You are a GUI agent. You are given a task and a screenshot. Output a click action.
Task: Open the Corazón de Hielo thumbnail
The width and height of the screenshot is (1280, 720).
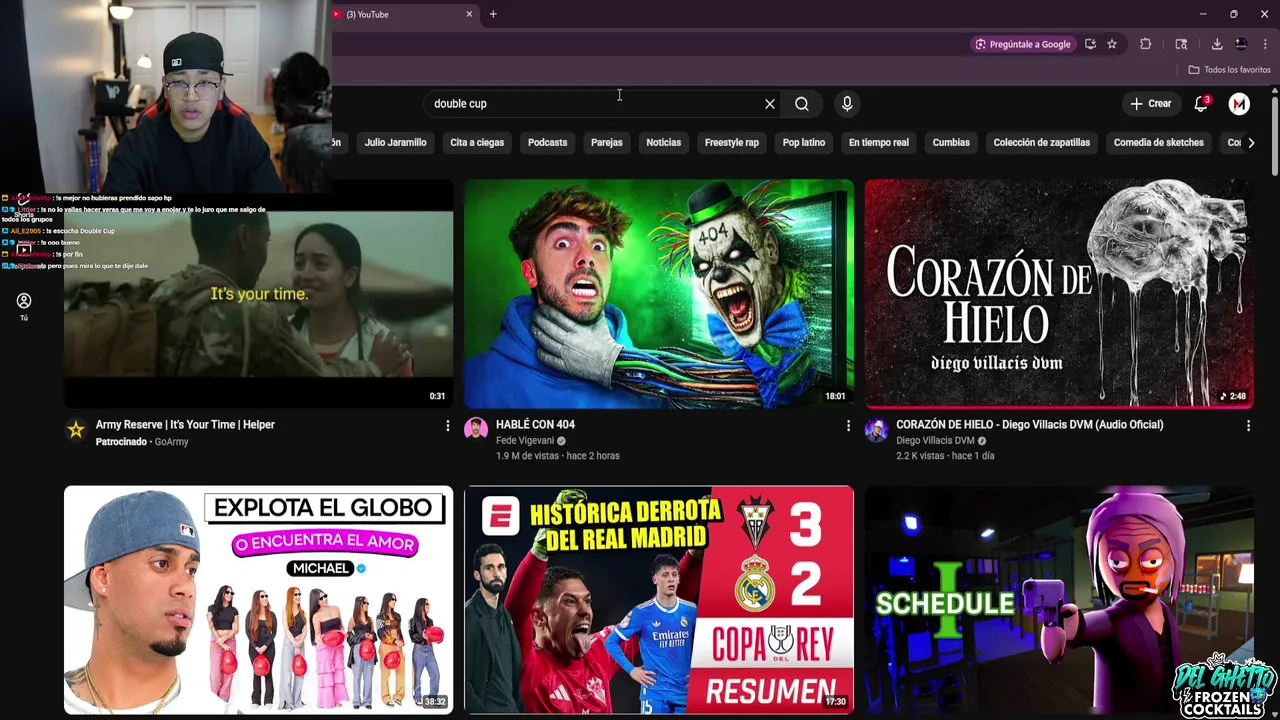[1059, 293]
